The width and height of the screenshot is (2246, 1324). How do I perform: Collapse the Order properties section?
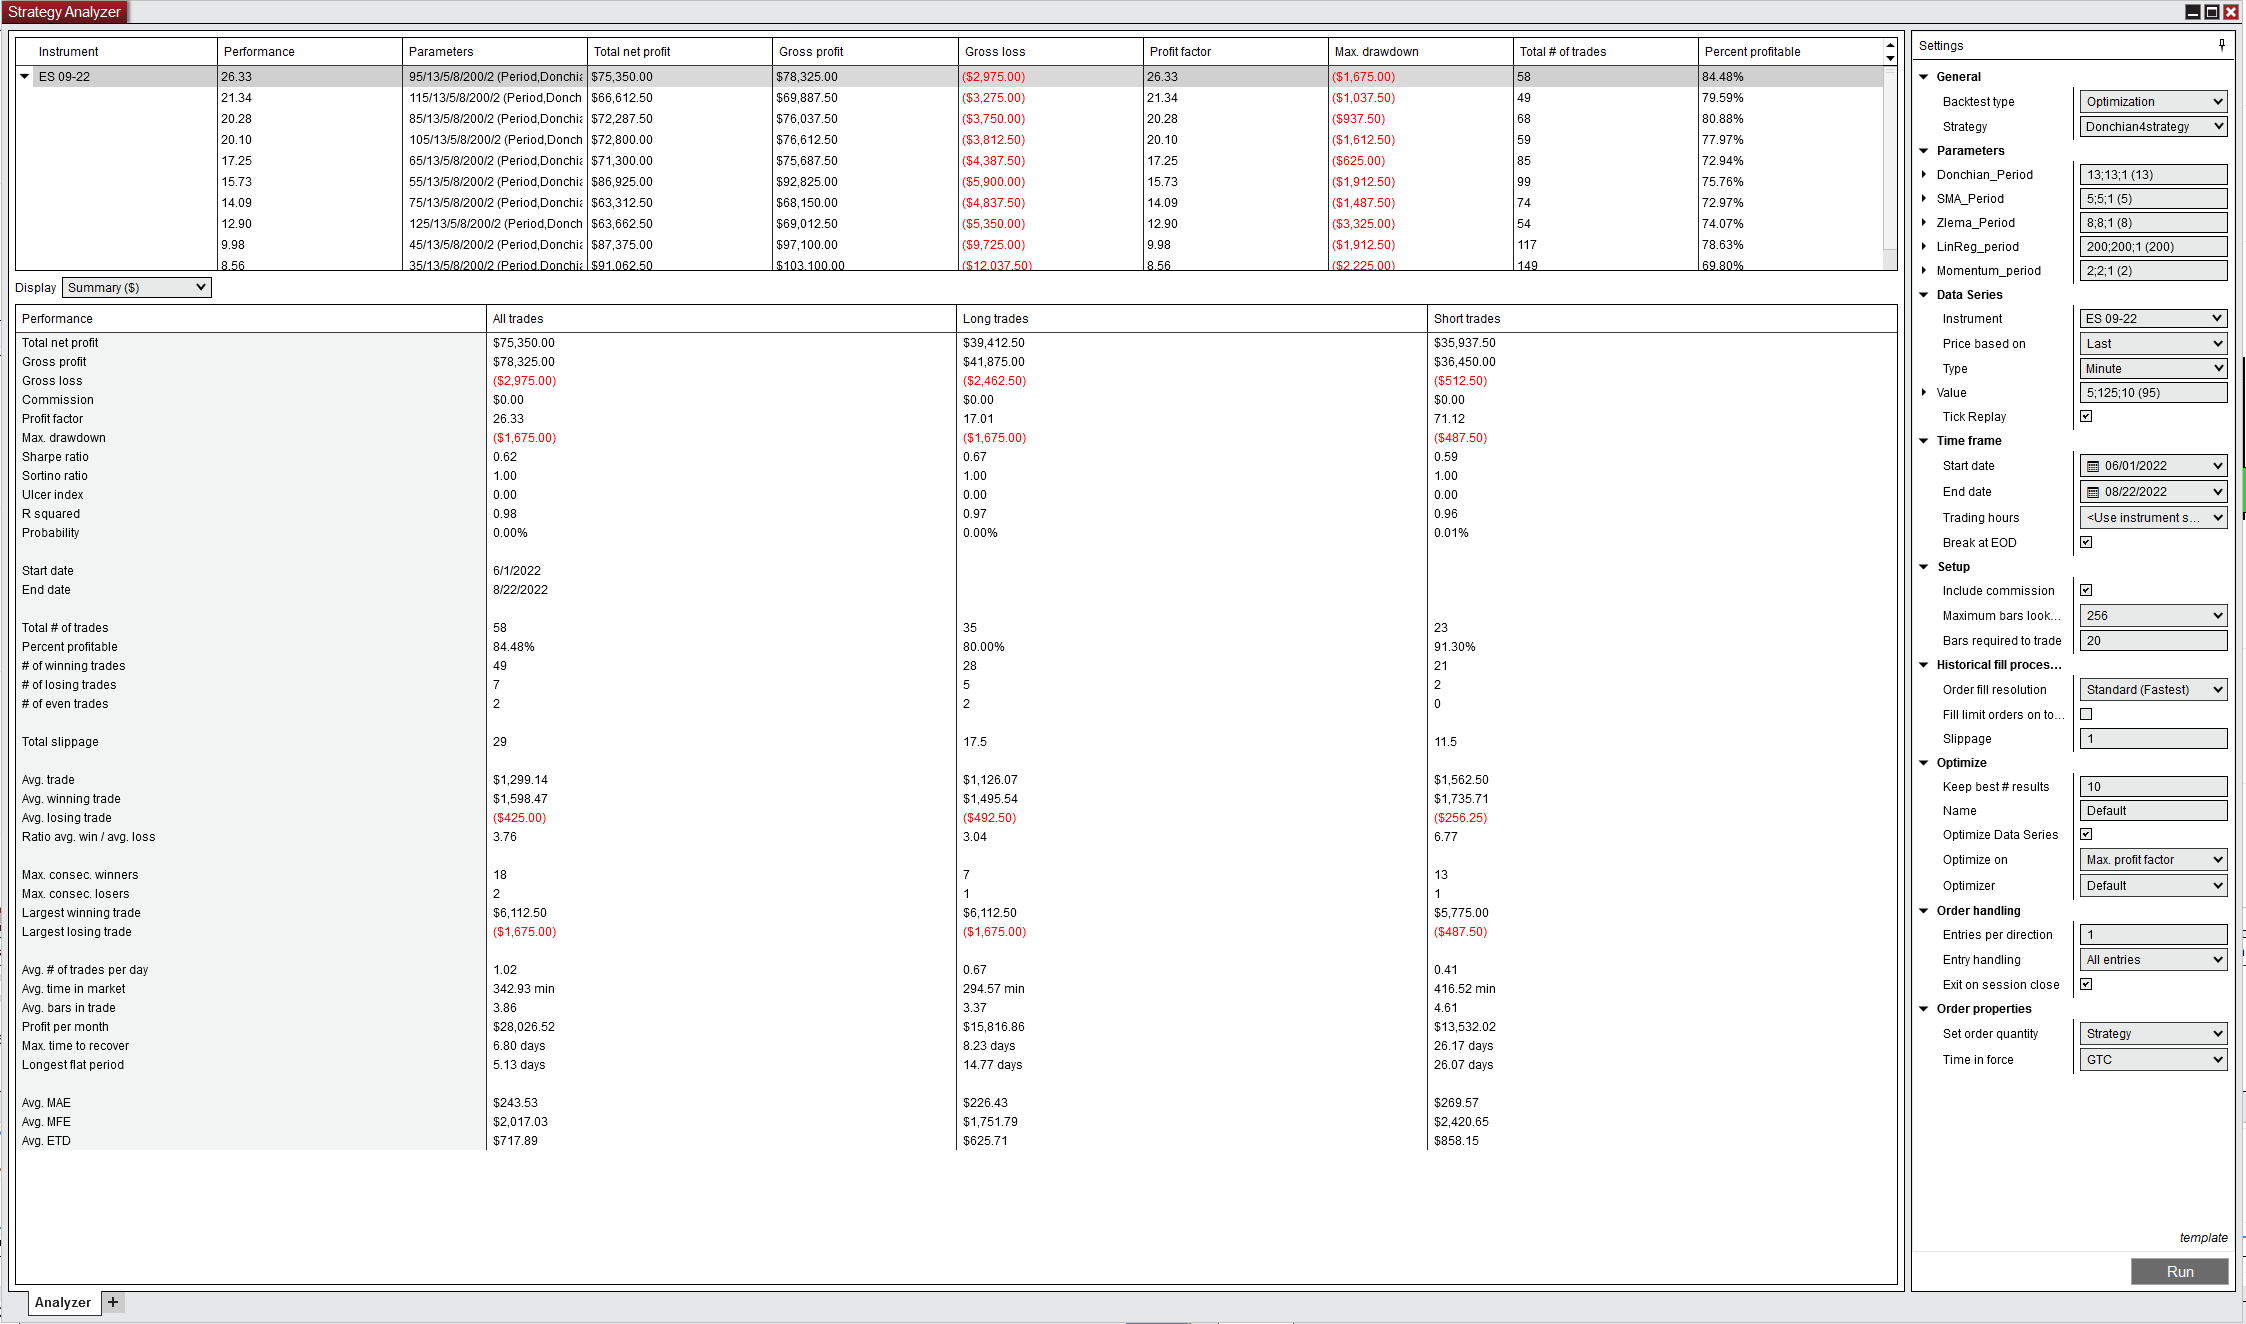click(x=1924, y=1008)
